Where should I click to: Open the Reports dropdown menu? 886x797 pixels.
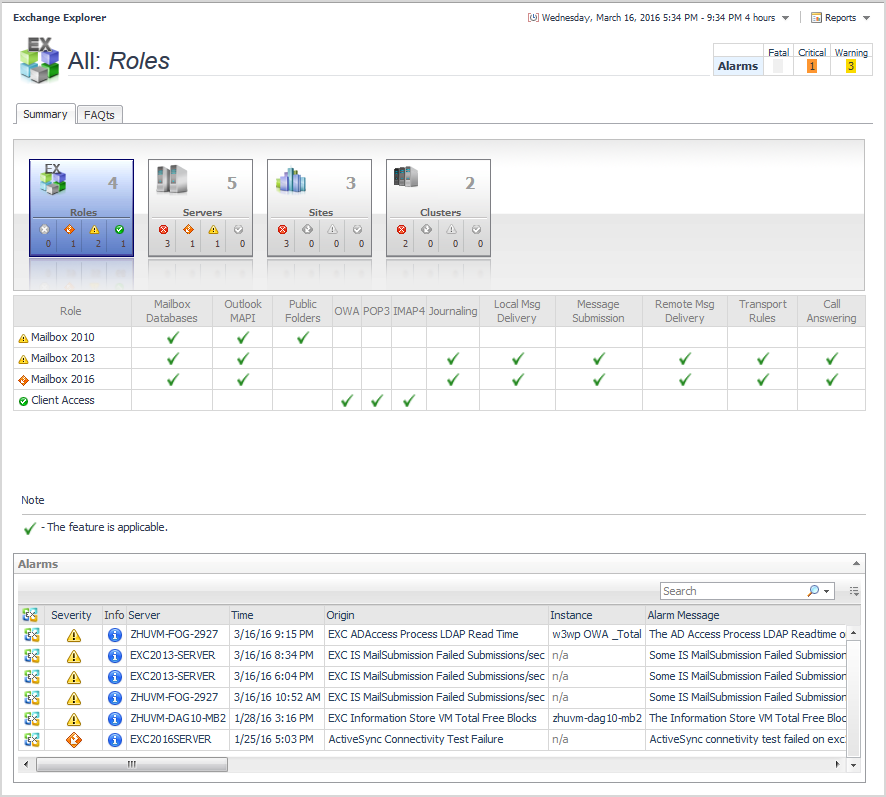[x=839, y=18]
